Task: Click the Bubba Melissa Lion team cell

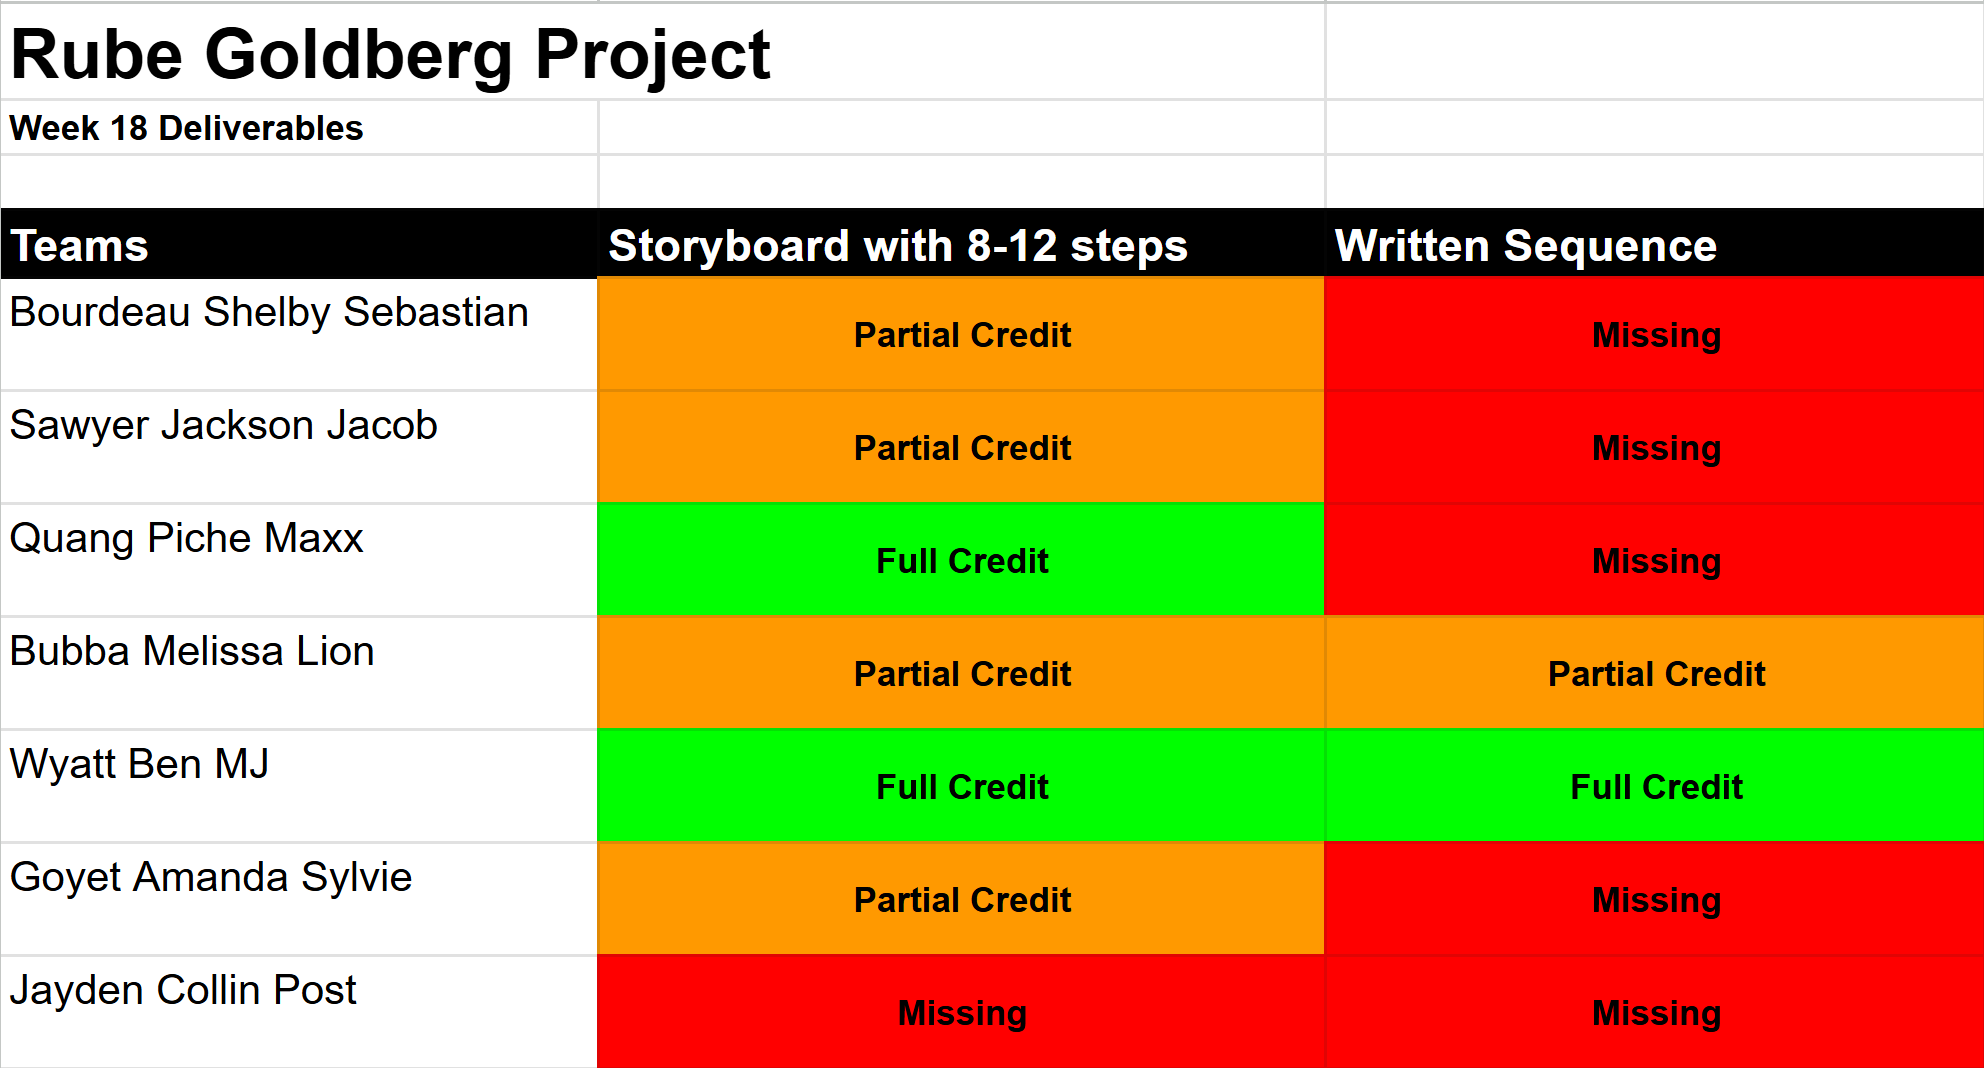Action: [192, 652]
